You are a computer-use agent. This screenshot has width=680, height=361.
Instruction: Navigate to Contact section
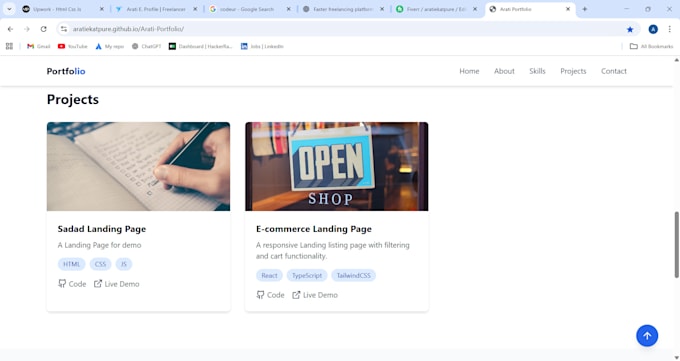[x=614, y=71]
